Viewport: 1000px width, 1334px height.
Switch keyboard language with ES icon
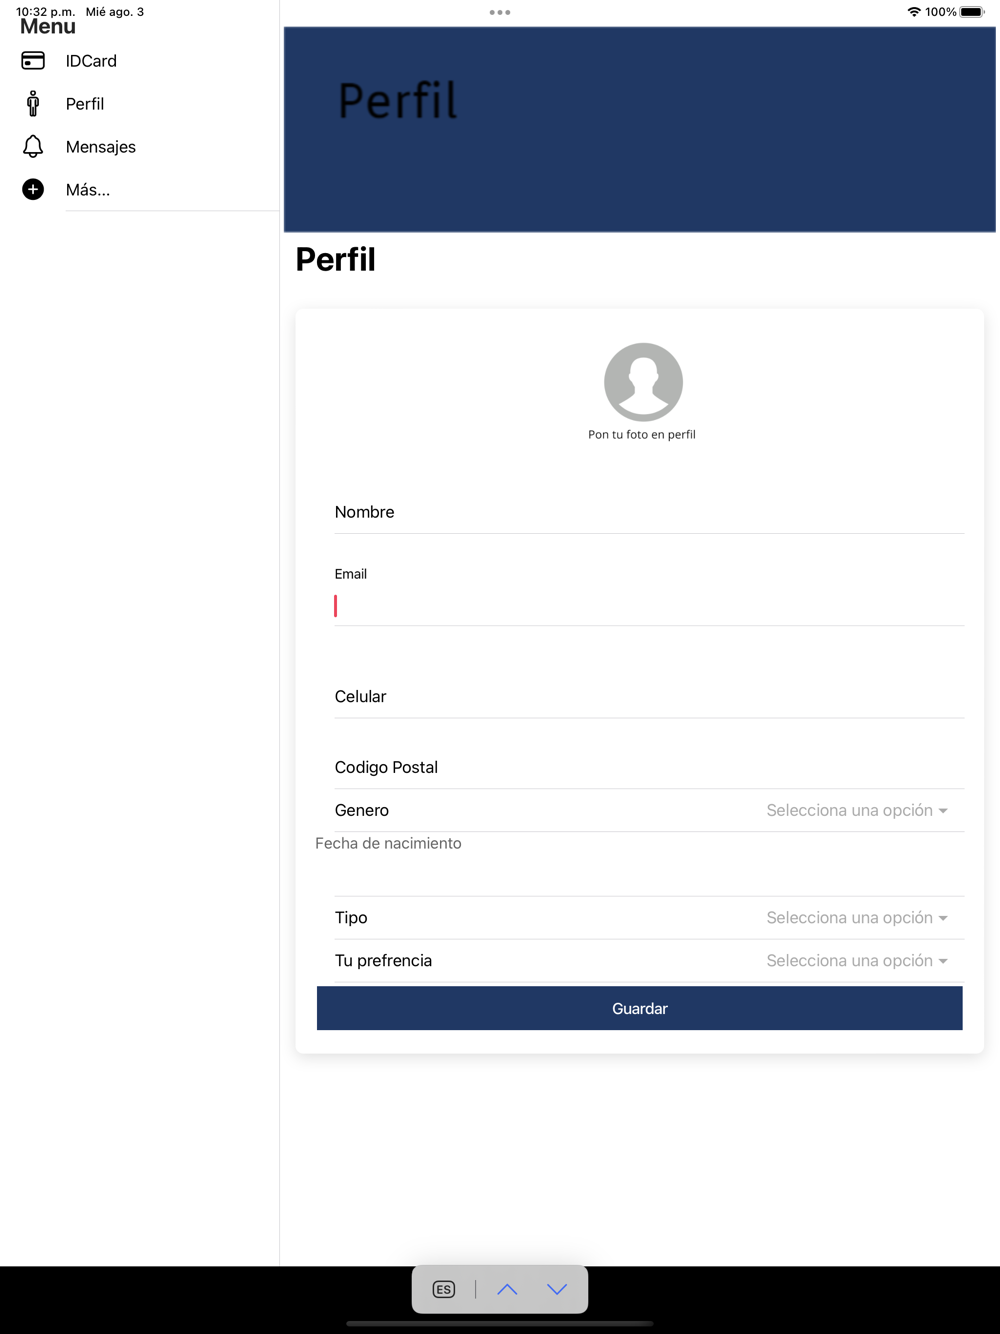point(444,1290)
